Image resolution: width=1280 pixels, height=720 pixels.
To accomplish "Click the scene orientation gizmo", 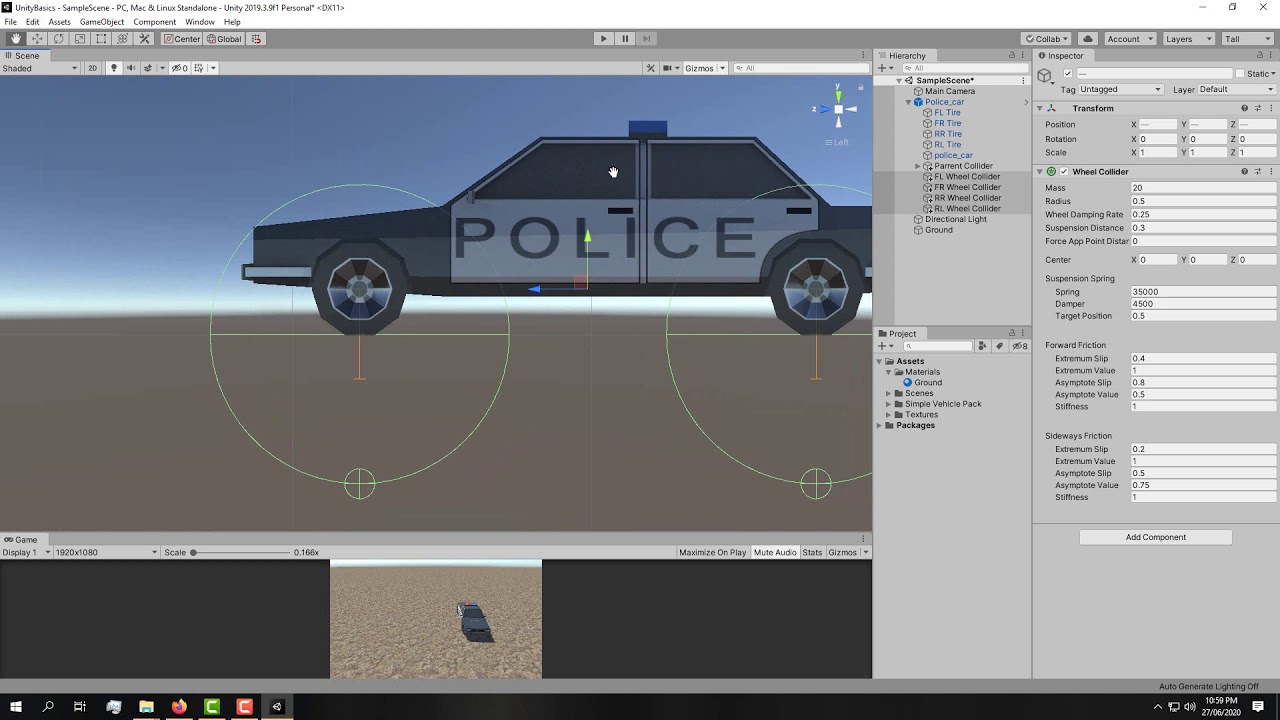I will pos(838,108).
